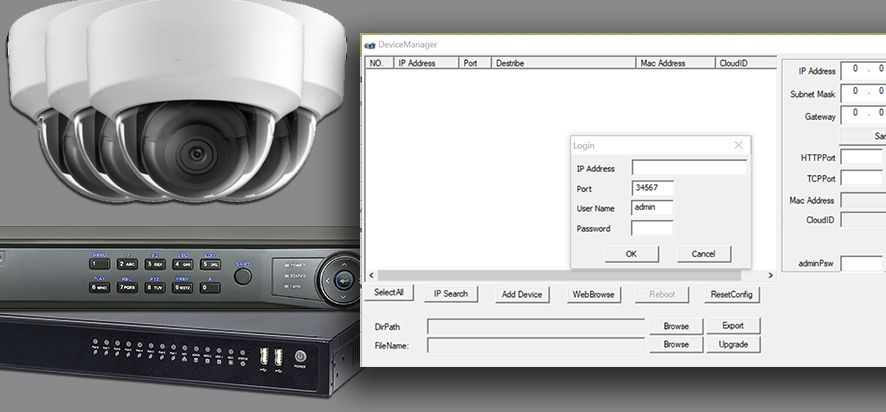Click the IP Address field in Login dialog
This screenshot has height=412, width=886.
689,168
